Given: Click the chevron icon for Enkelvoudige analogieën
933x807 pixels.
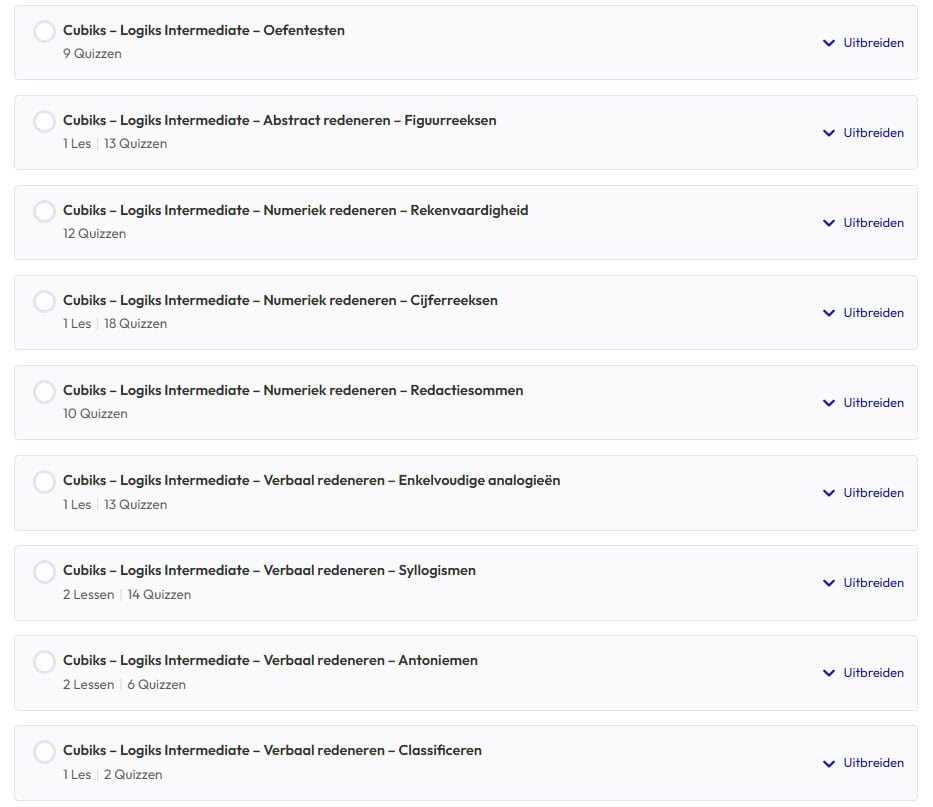Looking at the screenshot, I should tap(828, 493).
